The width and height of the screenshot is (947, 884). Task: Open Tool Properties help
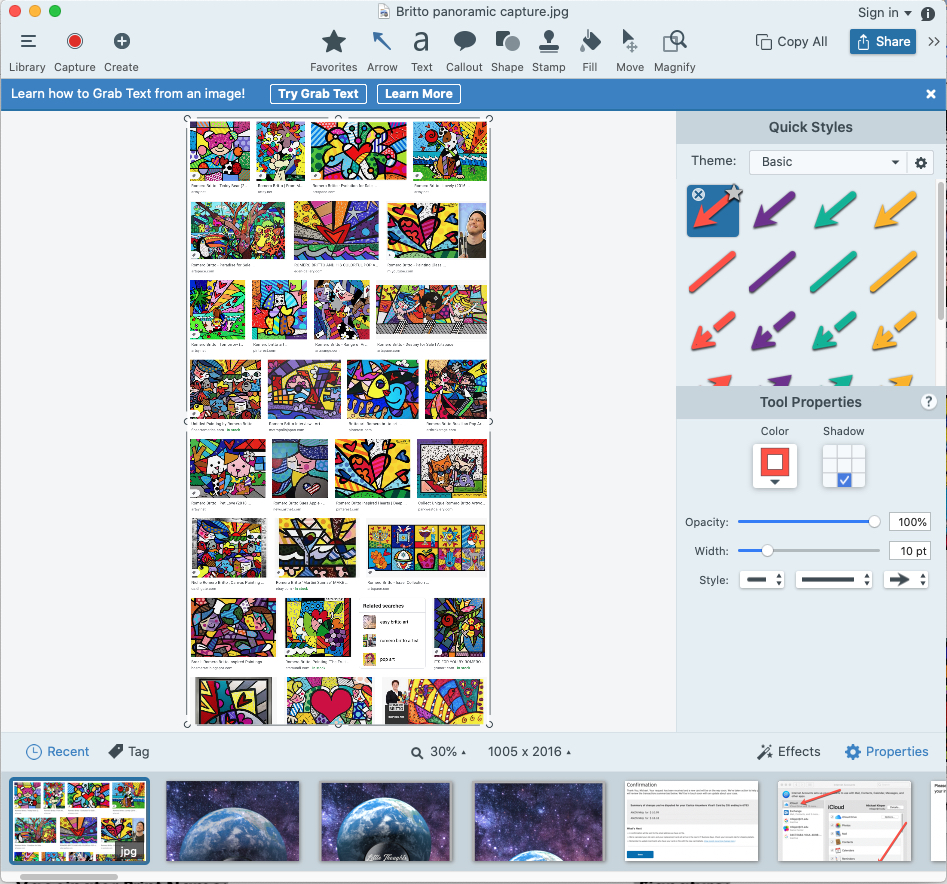928,402
